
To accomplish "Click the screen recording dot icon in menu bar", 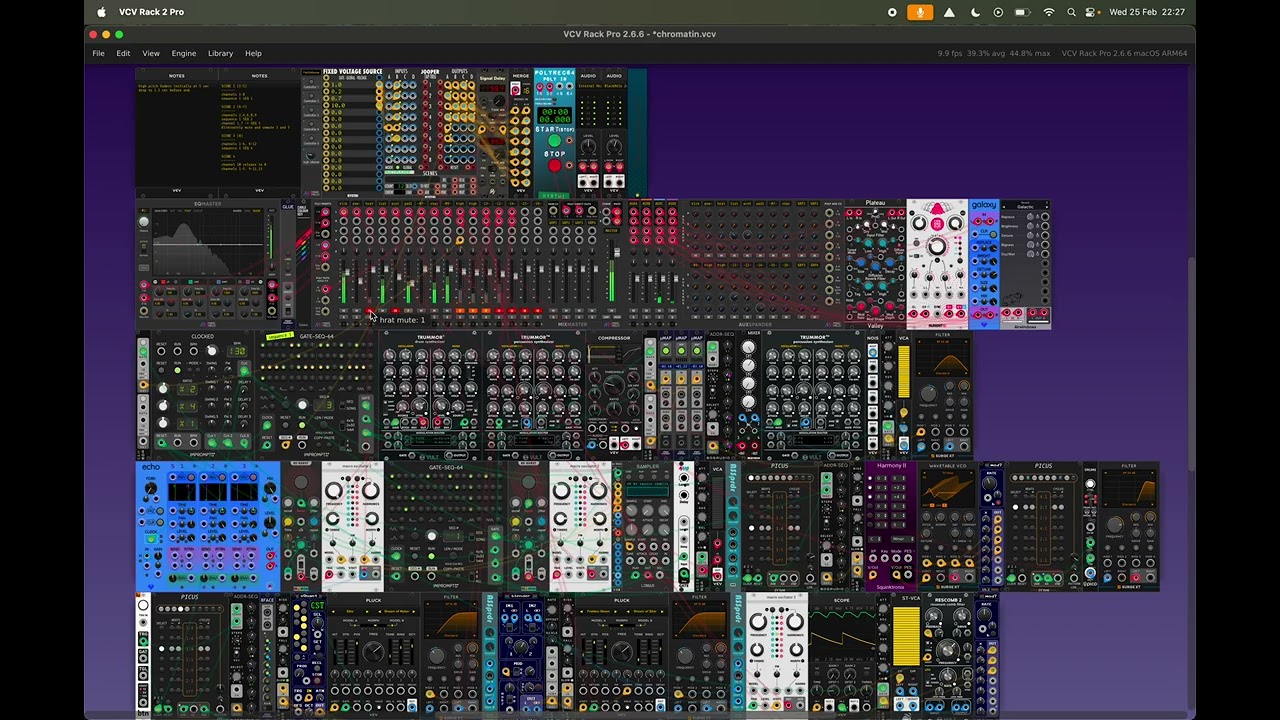I will 893,12.
